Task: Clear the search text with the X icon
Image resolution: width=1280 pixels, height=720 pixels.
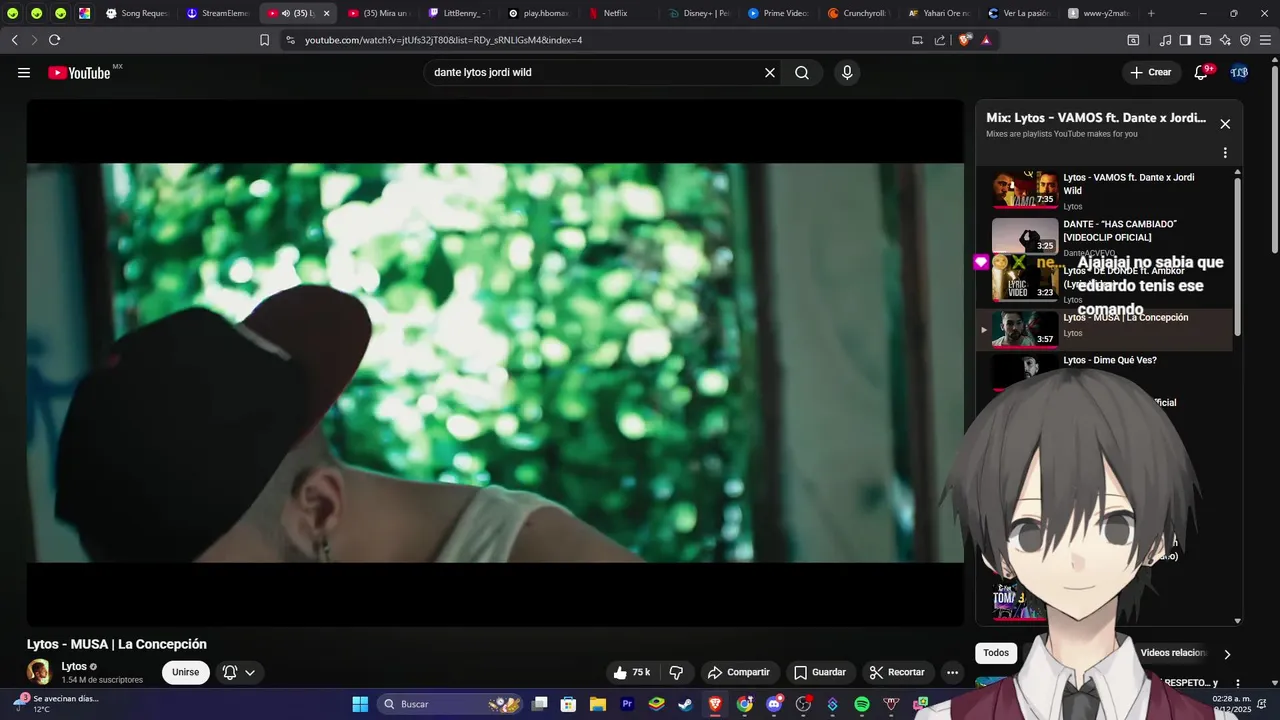Action: pos(770,73)
